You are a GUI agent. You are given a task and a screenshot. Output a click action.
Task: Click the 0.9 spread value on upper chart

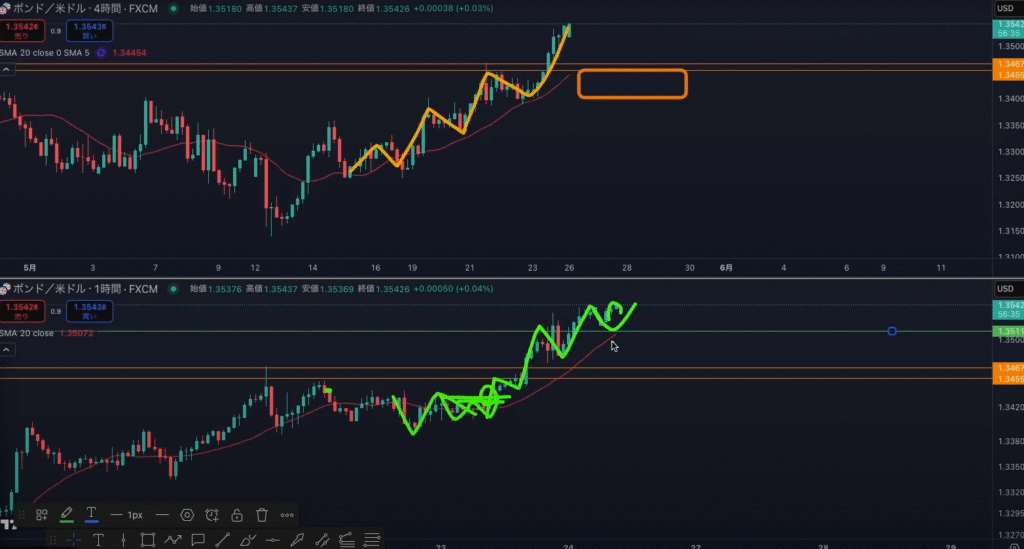point(56,31)
